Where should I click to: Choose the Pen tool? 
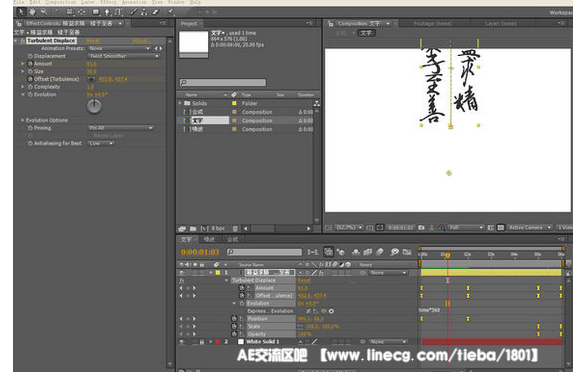click(x=107, y=12)
